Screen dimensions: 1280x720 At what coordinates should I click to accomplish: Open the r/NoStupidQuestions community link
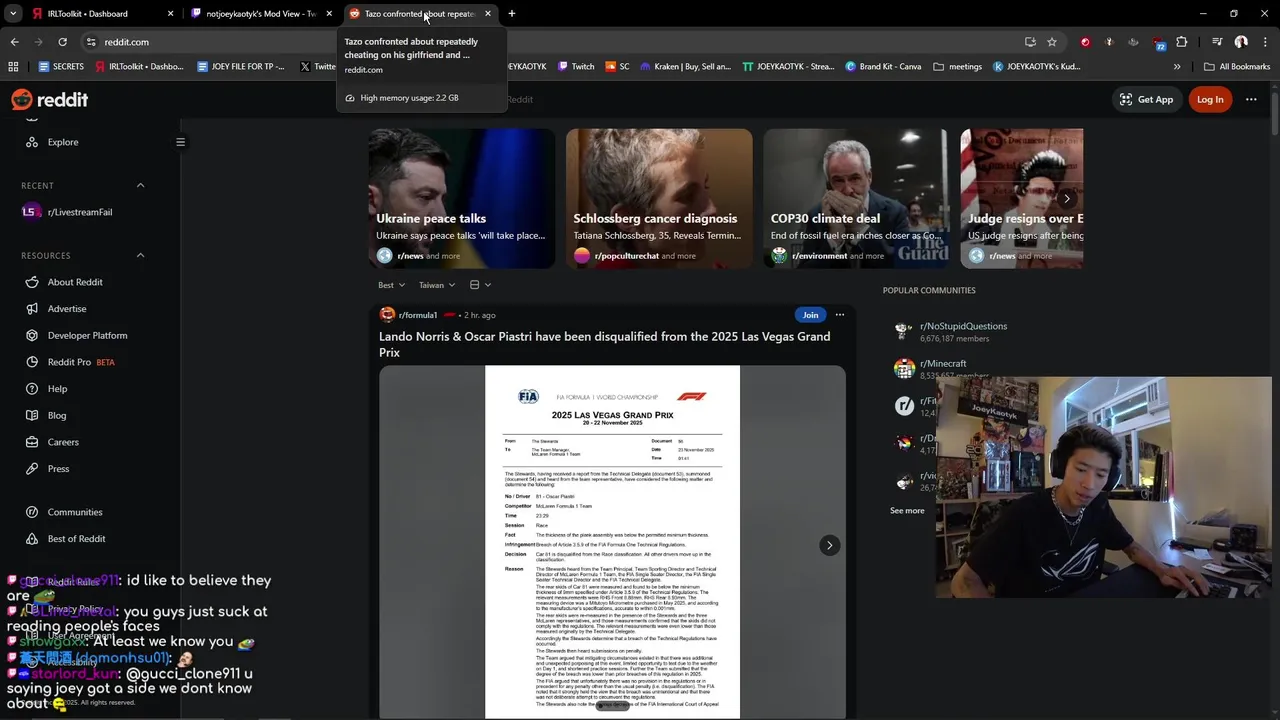(963, 326)
